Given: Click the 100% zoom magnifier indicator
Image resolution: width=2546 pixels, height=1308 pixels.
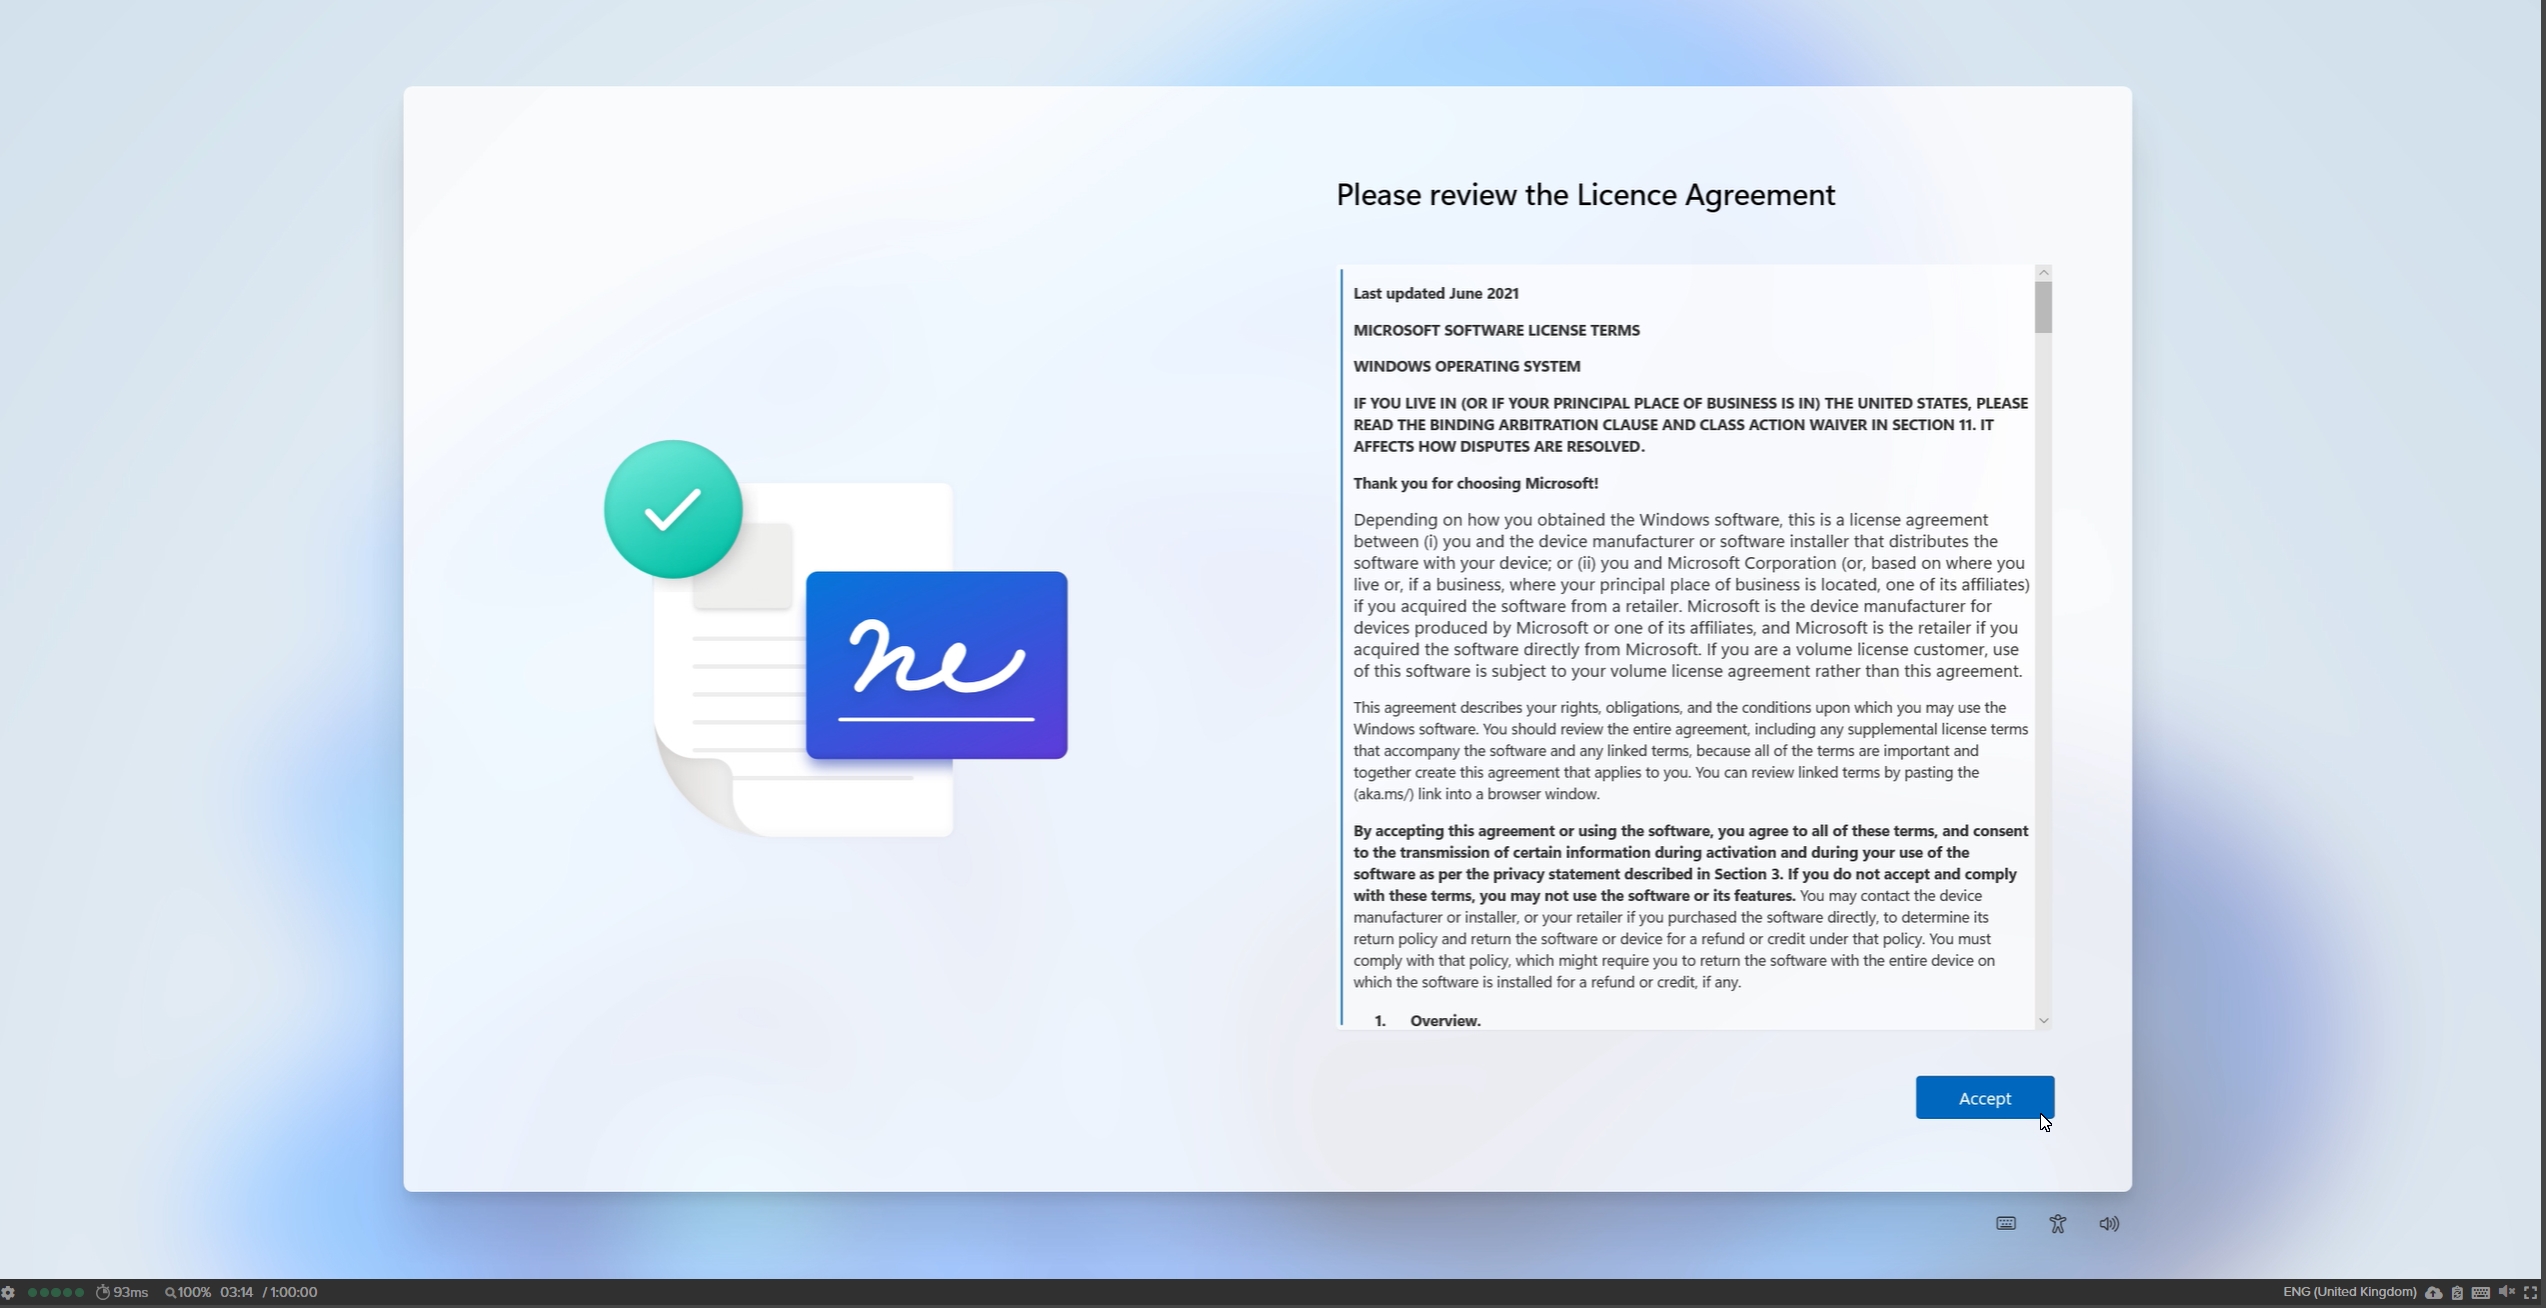Looking at the screenshot, I should coord(188,1292).
